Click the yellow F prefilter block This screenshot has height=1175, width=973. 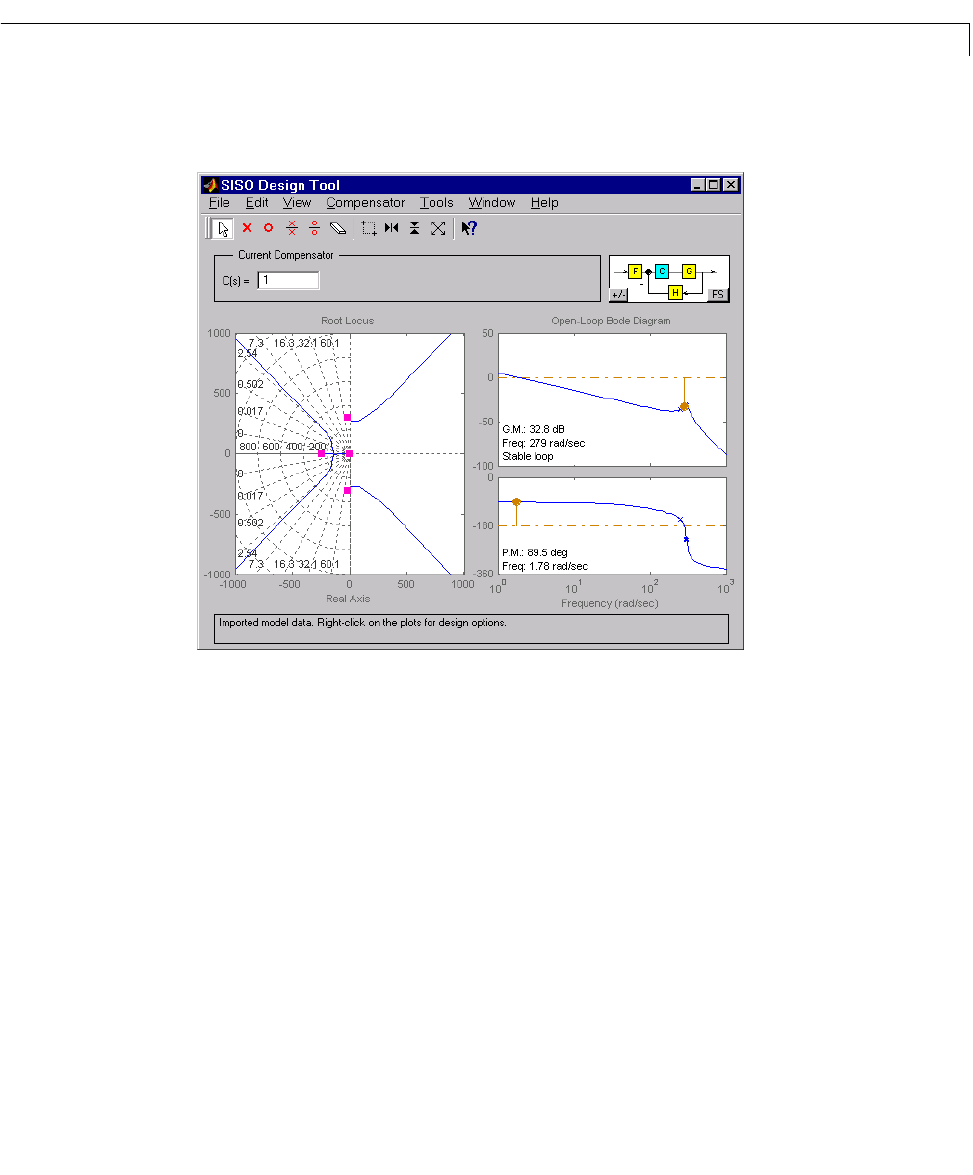click(x=635, y=271)
